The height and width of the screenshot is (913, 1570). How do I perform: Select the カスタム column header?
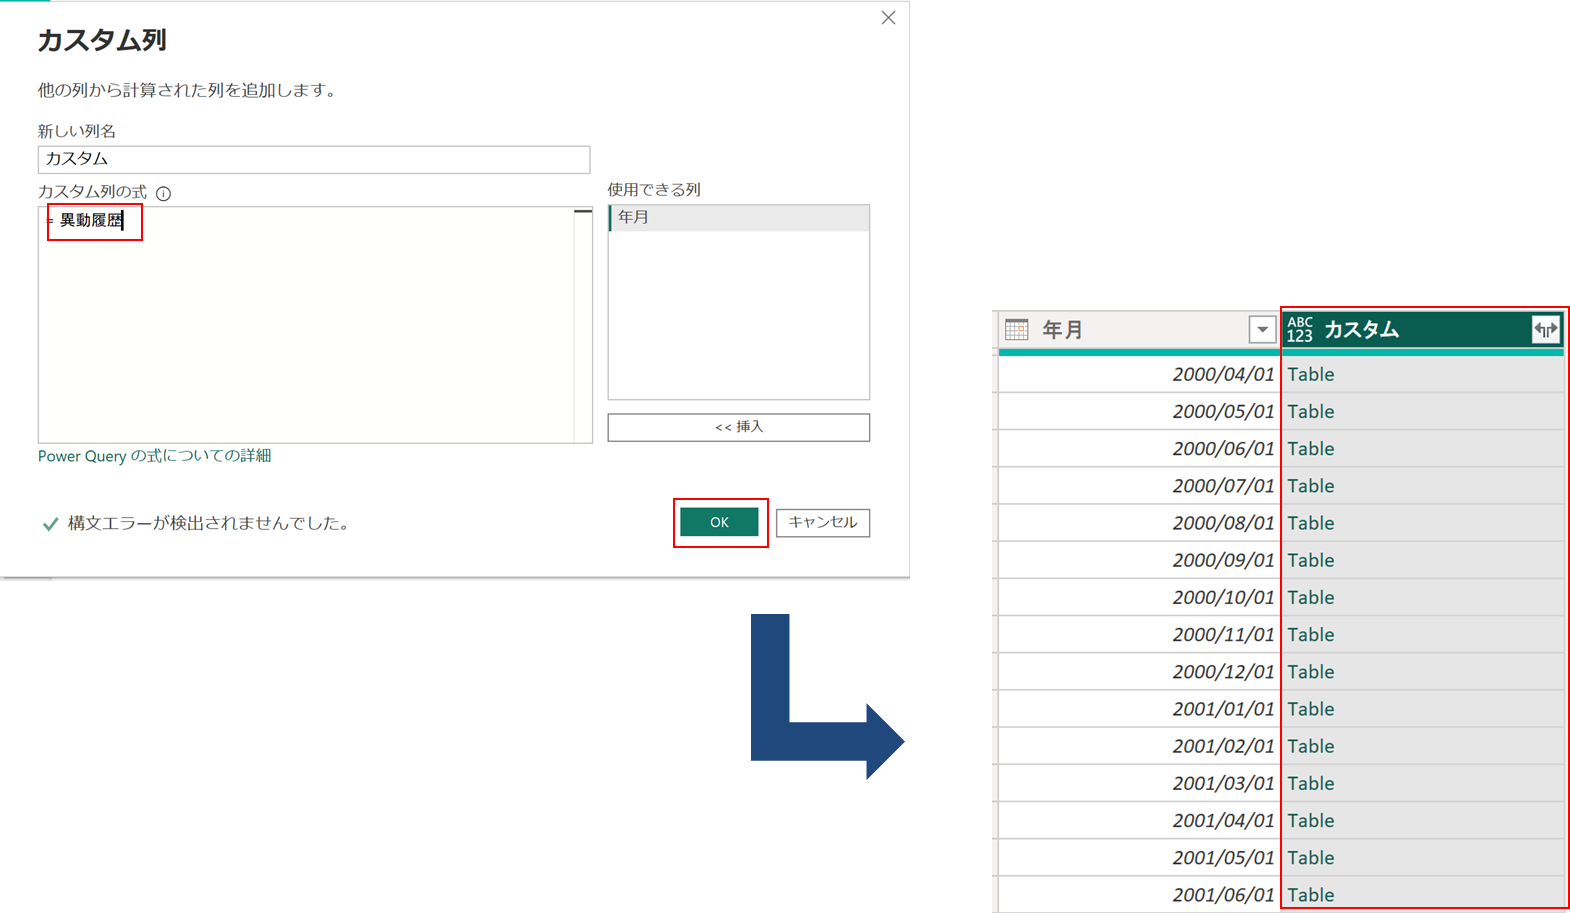tap(1422, 329)
